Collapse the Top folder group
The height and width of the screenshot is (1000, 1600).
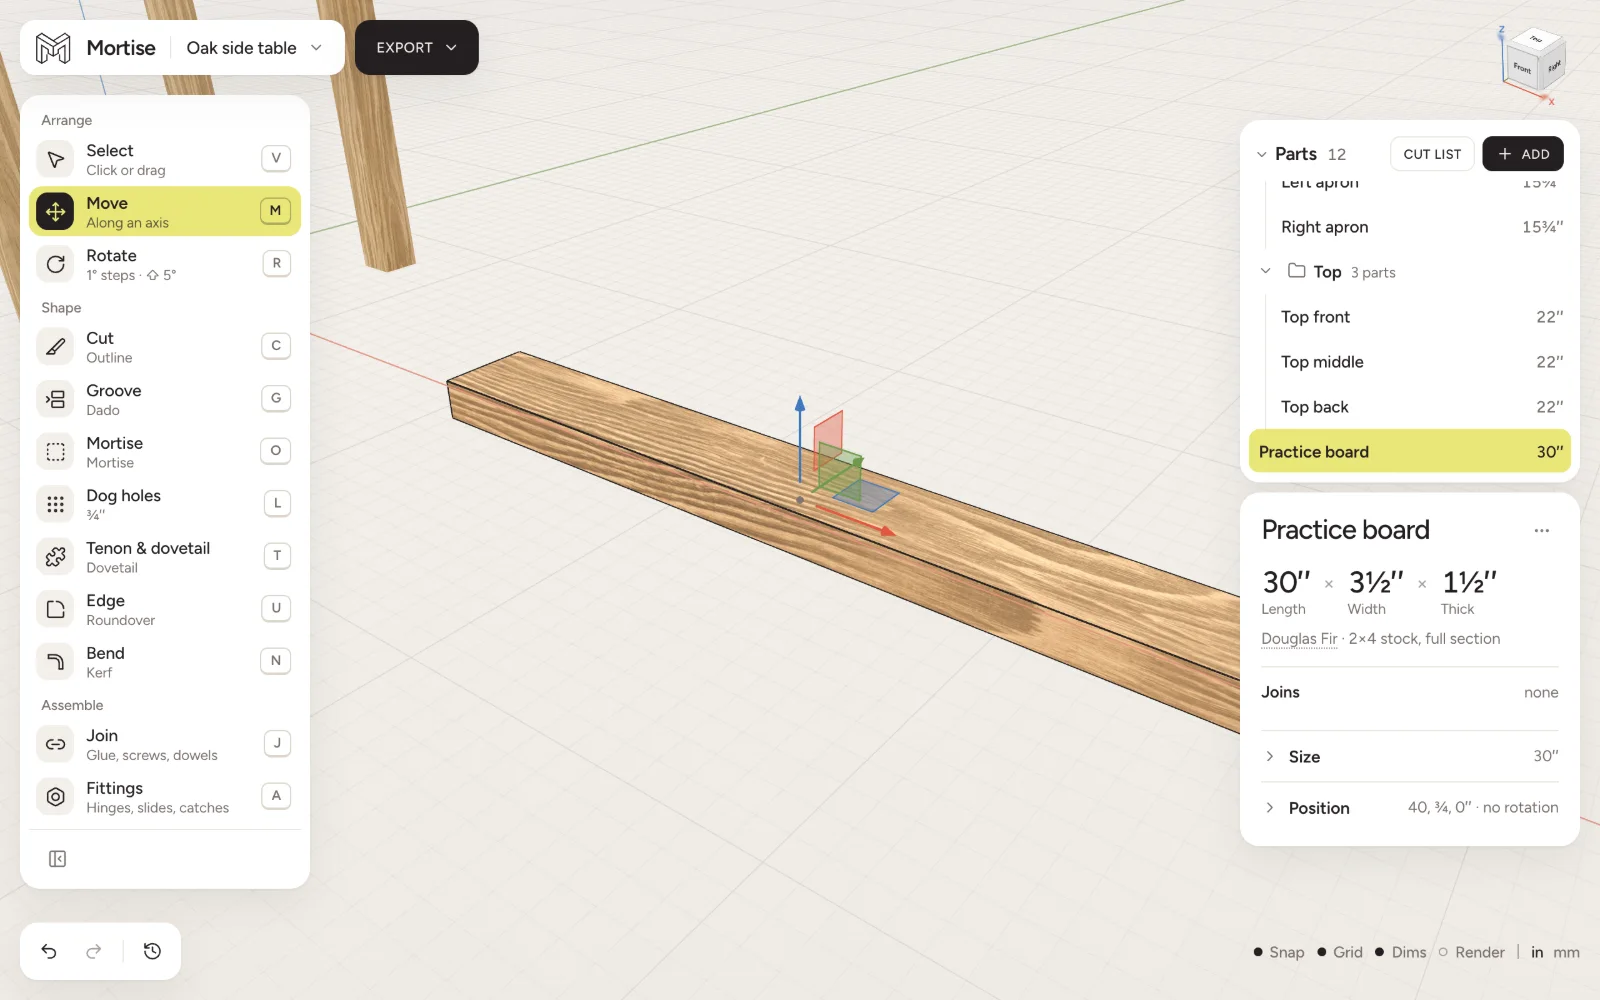(1266, 271)
